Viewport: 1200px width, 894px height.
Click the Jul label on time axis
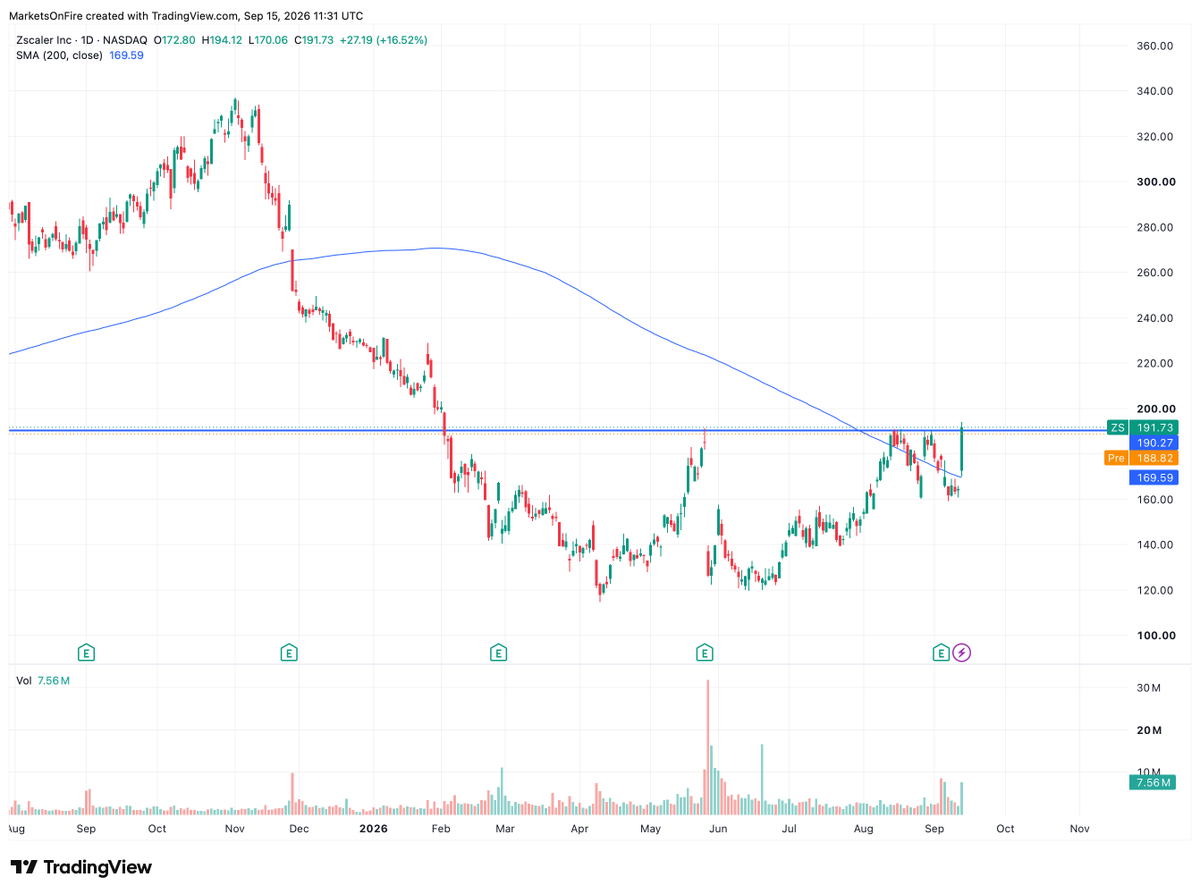pos(789,829)
